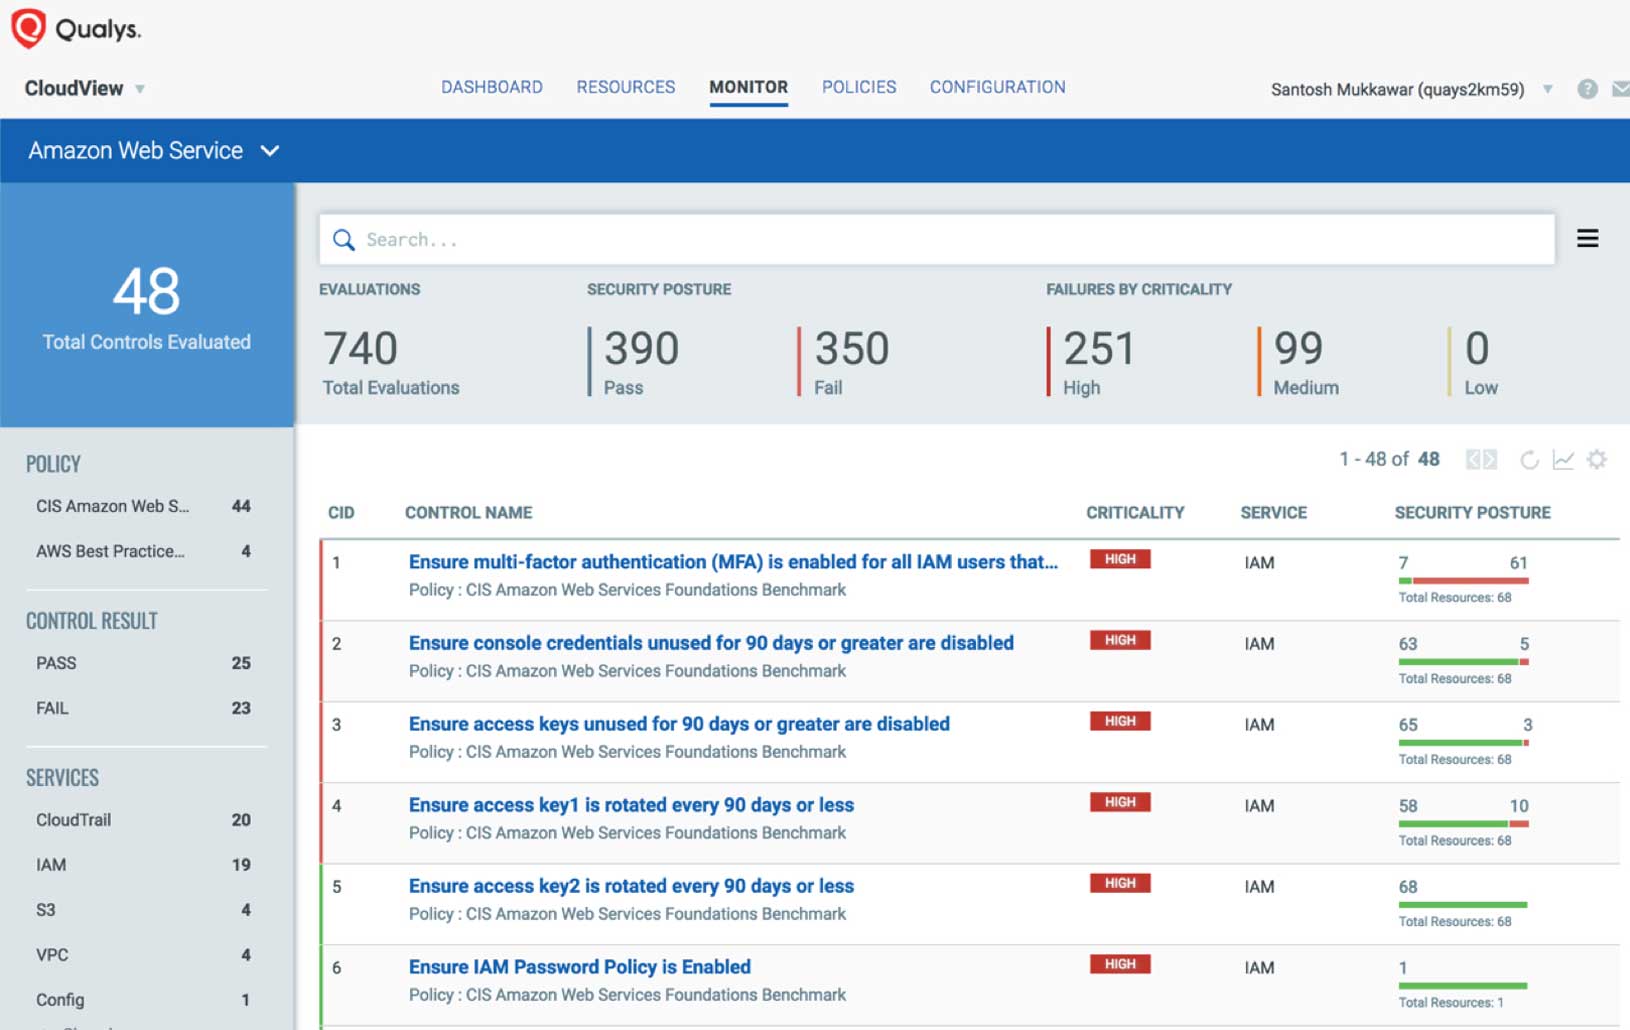Filter controls by FAIL result

[x=52, y=708]
